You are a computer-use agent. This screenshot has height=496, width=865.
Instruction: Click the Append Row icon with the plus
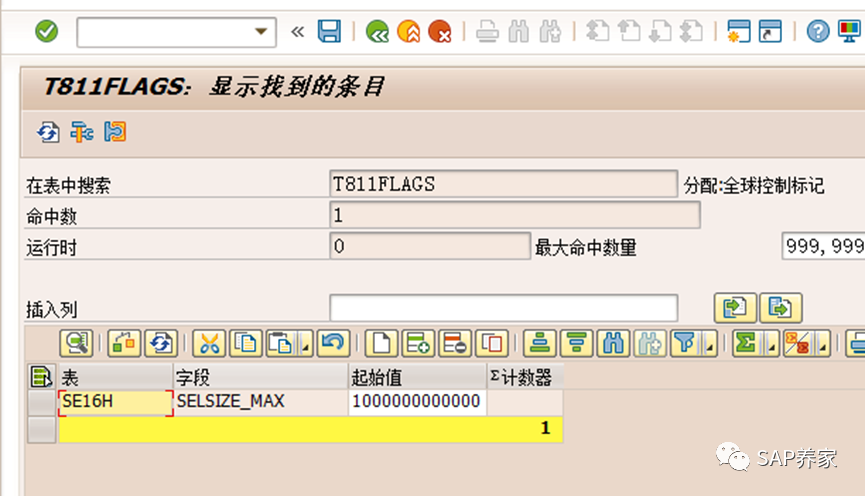[x=418, y=343]
